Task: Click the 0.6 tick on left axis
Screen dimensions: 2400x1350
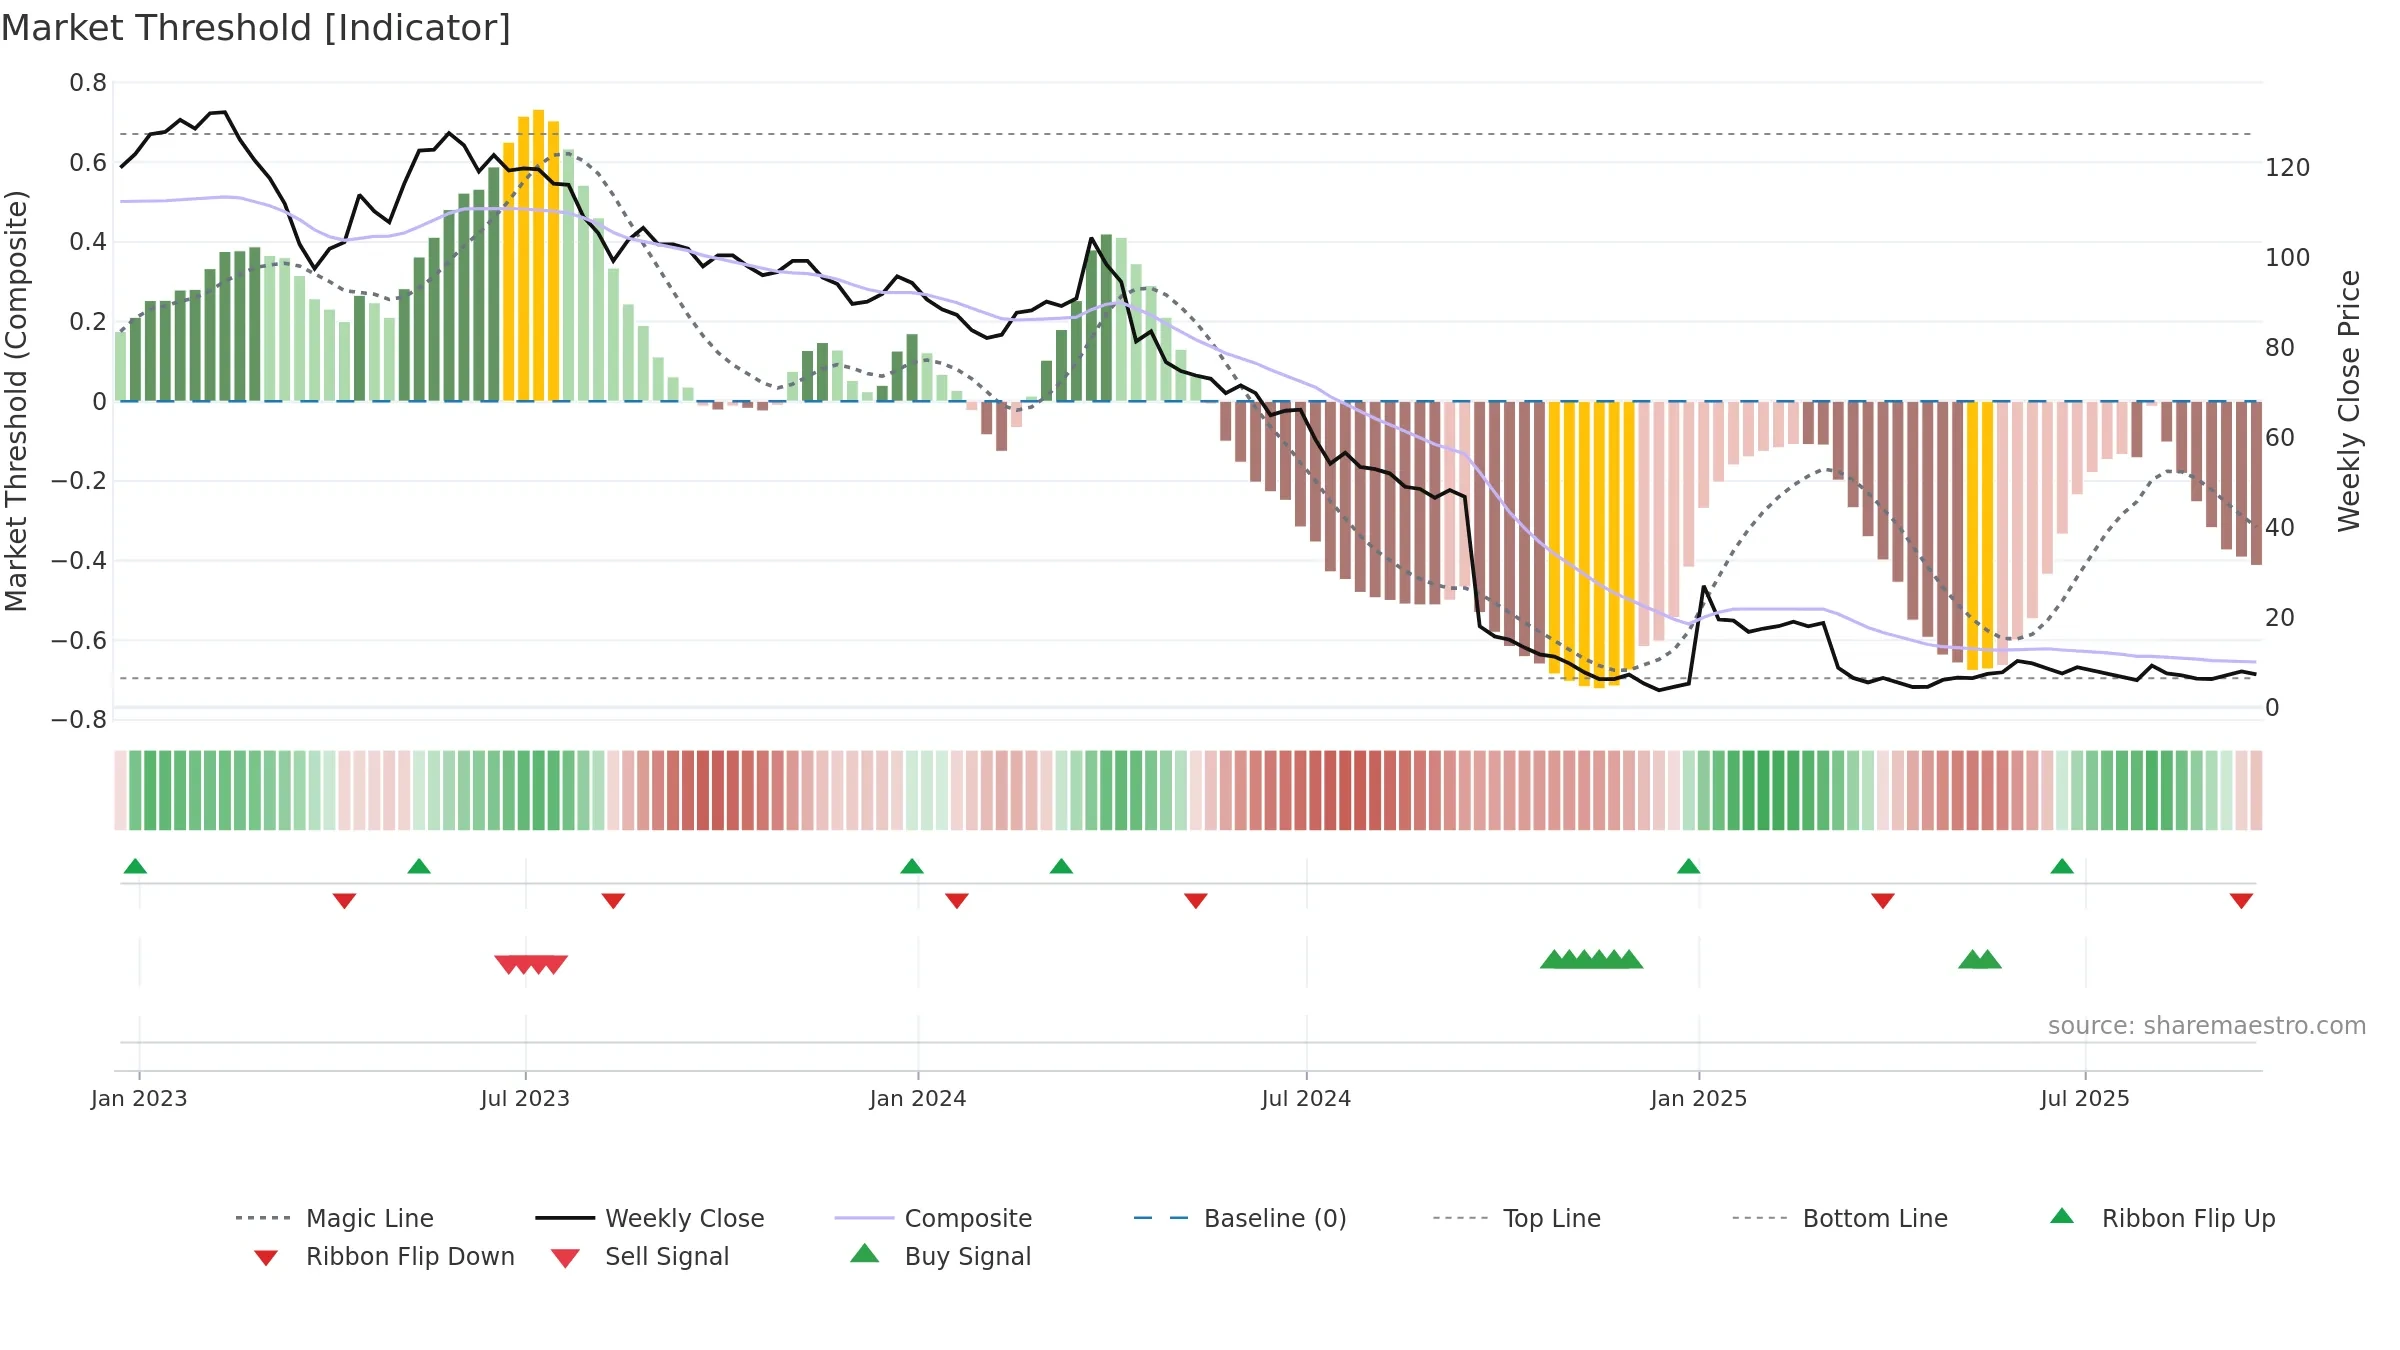Action: pyautogui.click(x=88, y=162)
